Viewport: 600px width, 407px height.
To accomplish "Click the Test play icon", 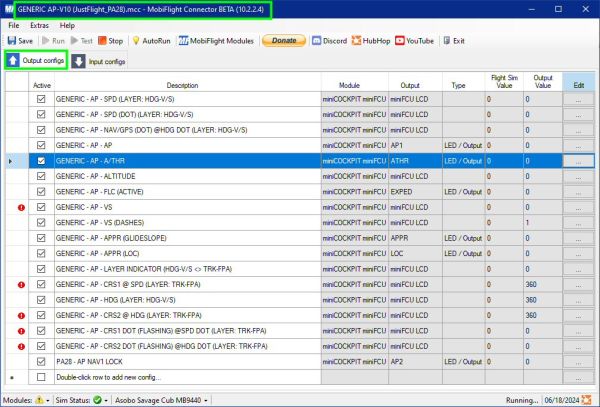I will coord(75,41).
